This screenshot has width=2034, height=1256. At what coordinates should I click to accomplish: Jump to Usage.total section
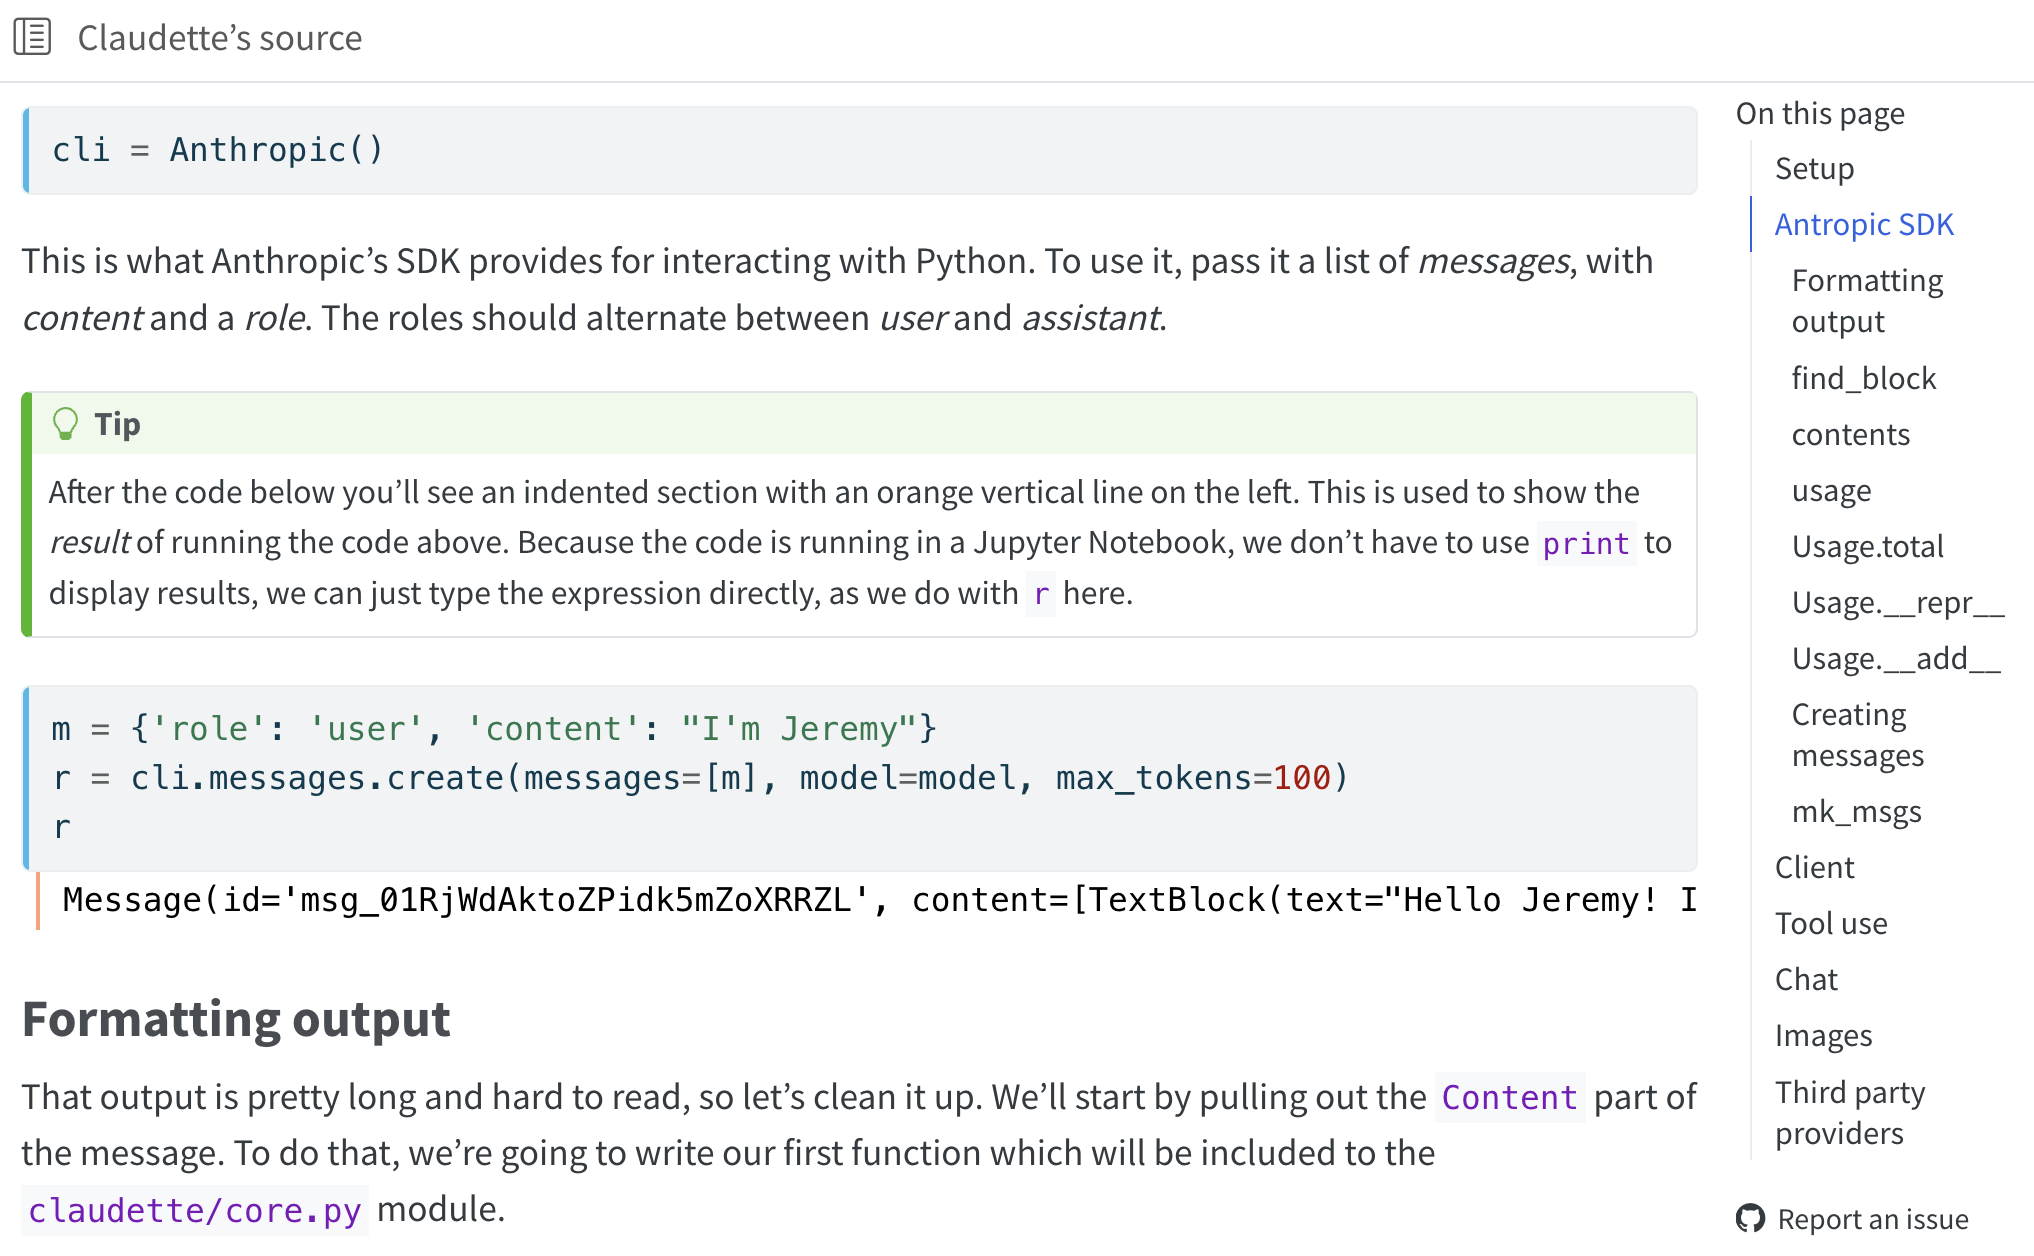coord(1867,547)
